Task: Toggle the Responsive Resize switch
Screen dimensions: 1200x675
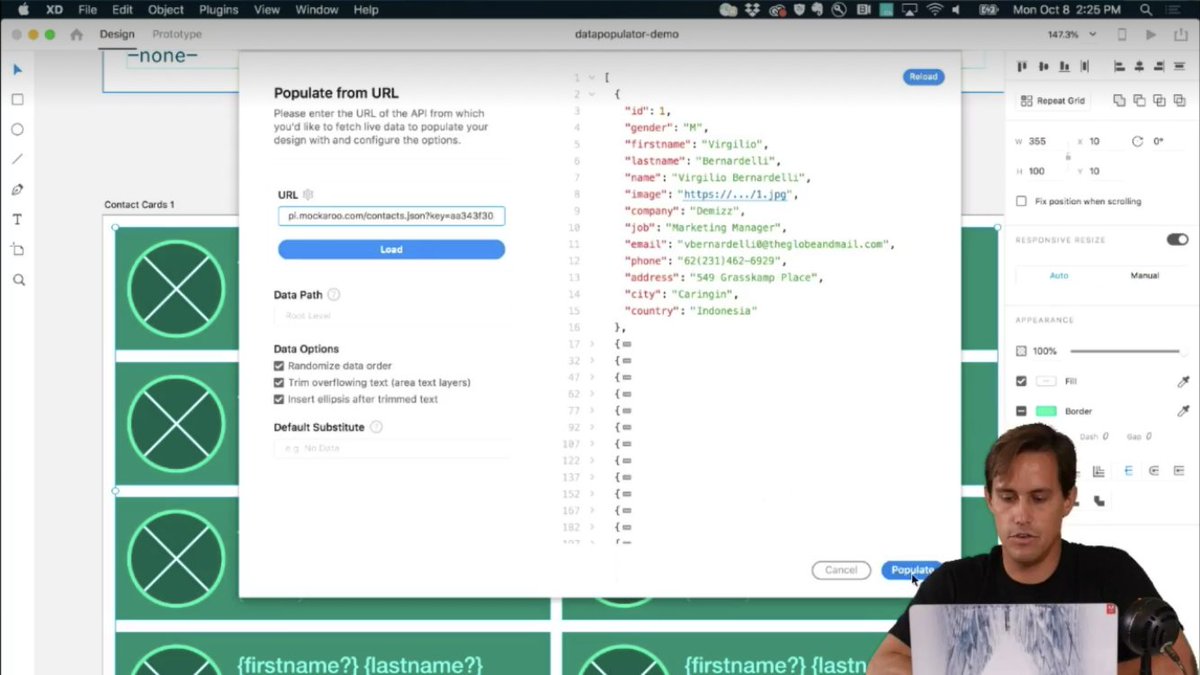Action: 1177,240
